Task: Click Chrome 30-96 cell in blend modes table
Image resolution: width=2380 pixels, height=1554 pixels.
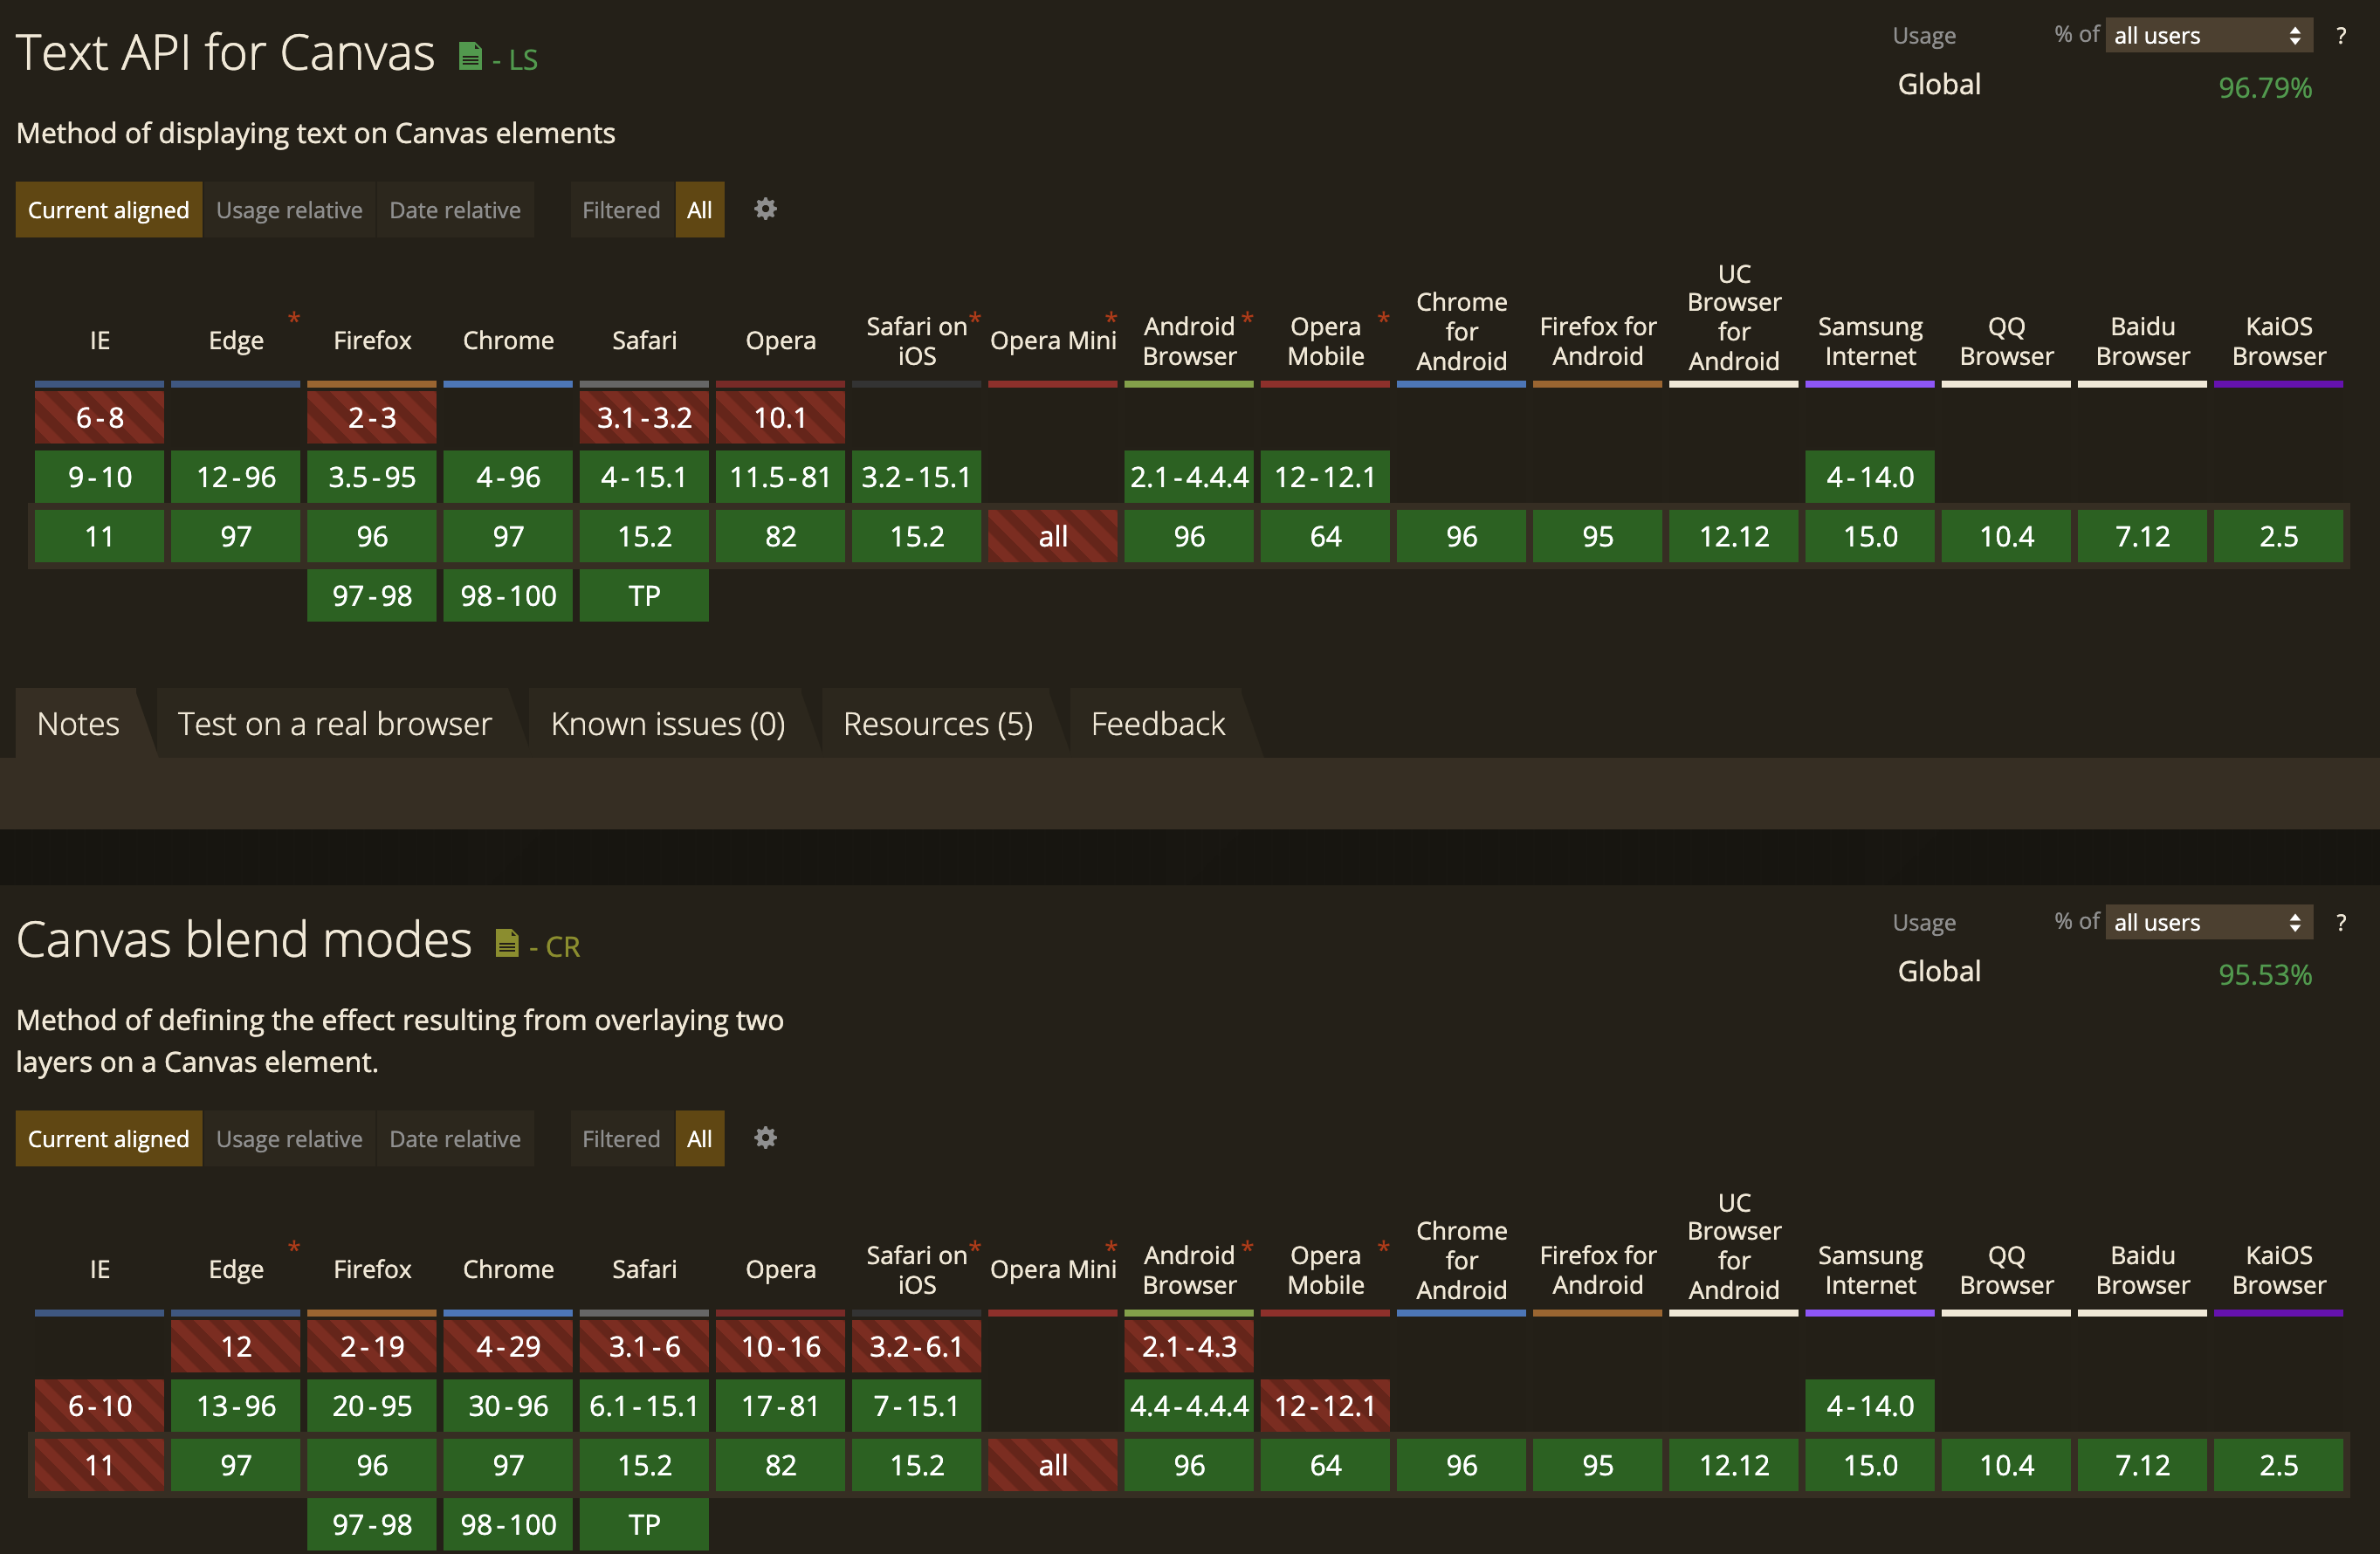Action: (x=508, y=1406)
